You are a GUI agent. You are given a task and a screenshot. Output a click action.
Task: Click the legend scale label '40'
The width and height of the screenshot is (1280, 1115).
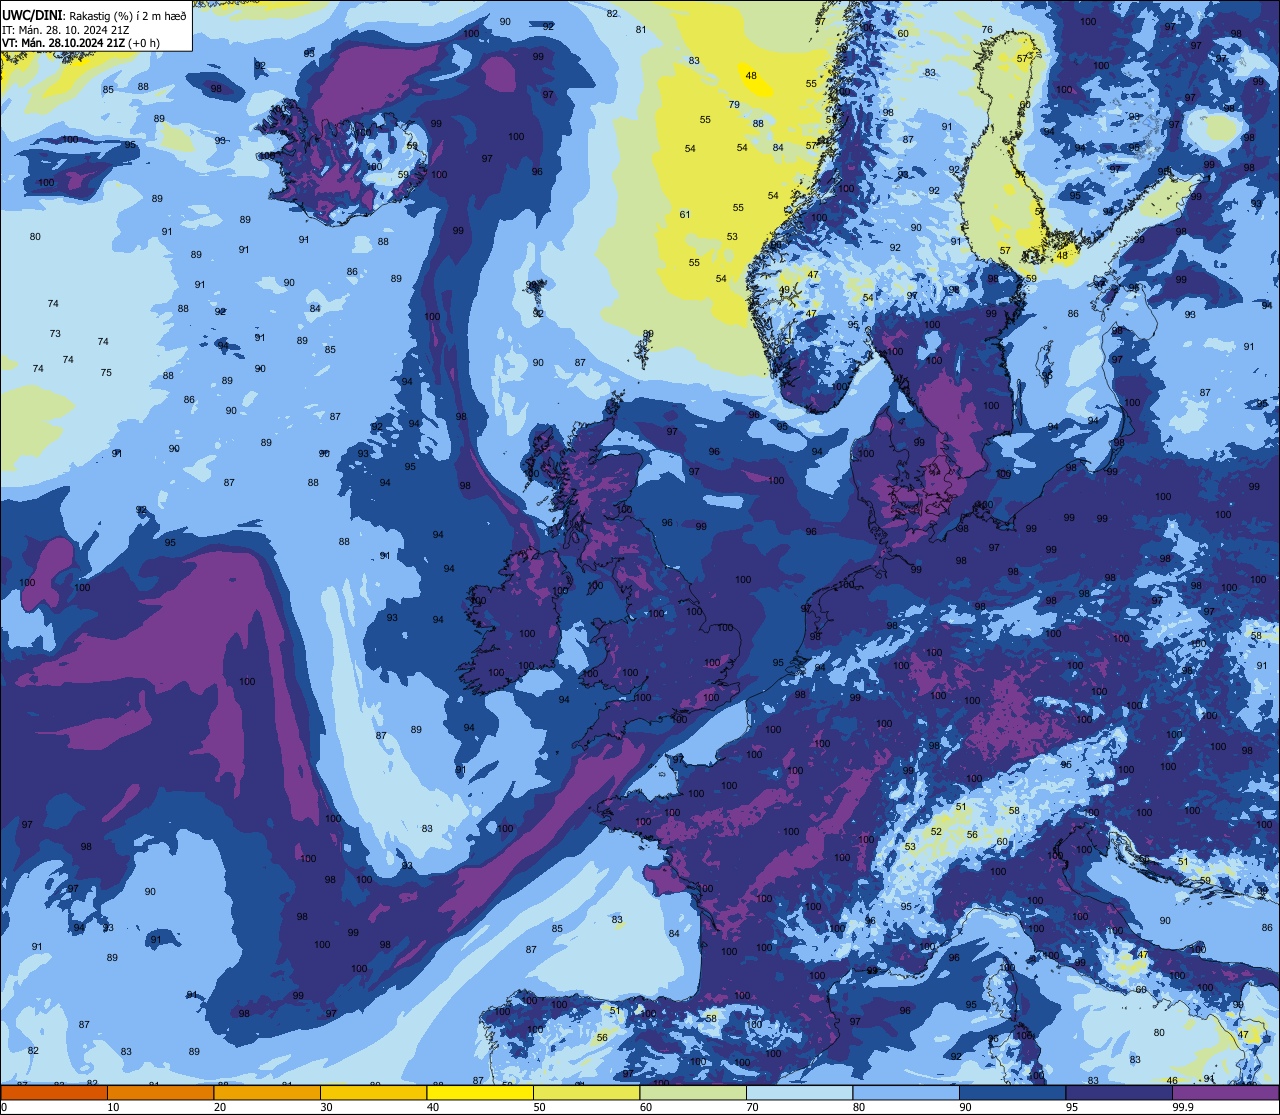(x=433, y=1107)
